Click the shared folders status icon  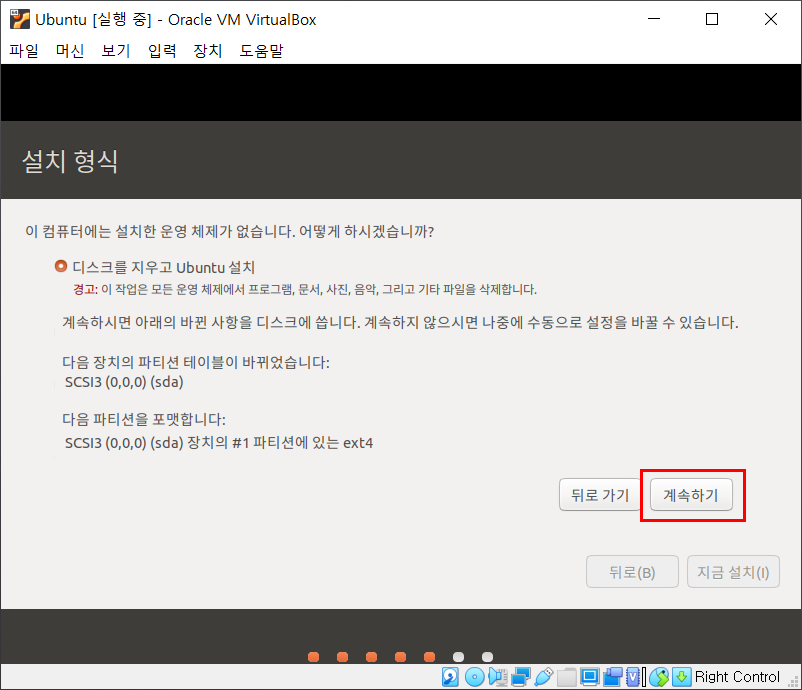tap(567, 677)
